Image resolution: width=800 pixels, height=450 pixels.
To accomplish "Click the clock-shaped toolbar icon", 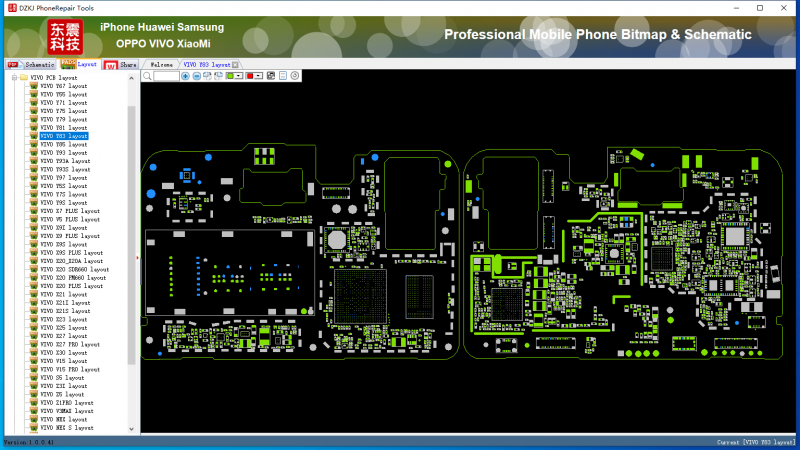I will 295,76.
